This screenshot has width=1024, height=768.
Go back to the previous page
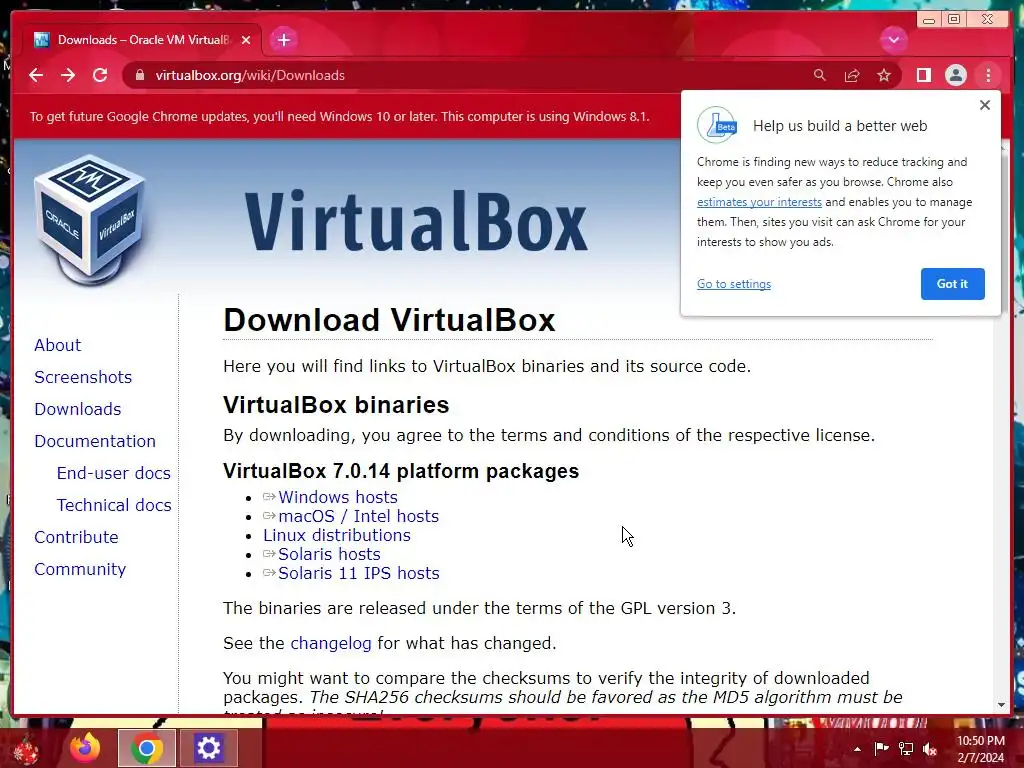[36, 75]
